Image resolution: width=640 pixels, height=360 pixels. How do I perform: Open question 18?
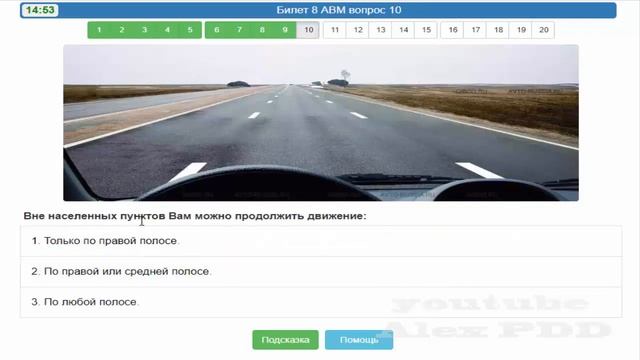pyautogui.click(x=498, y=30)
